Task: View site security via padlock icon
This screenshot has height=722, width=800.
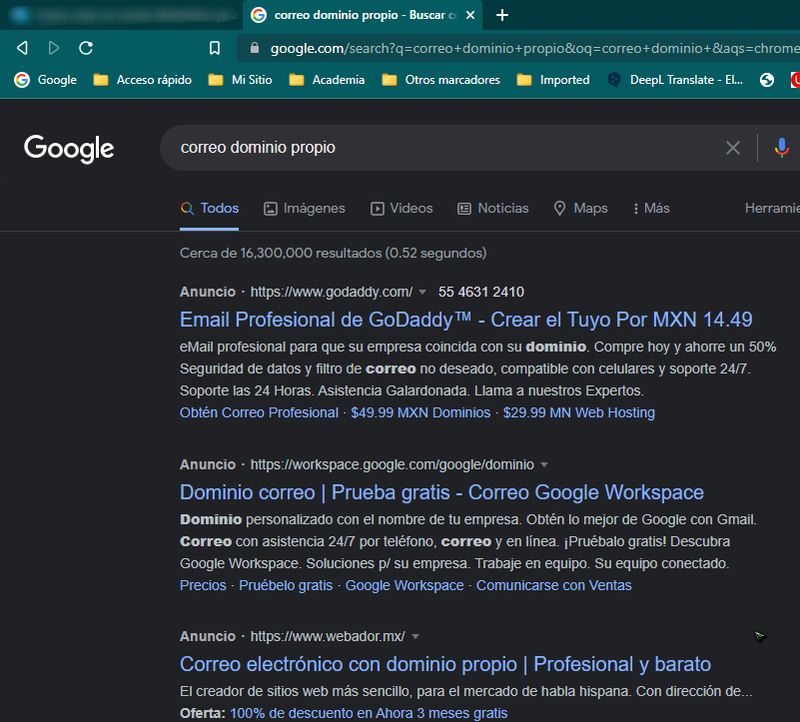Action: (255, 48)
